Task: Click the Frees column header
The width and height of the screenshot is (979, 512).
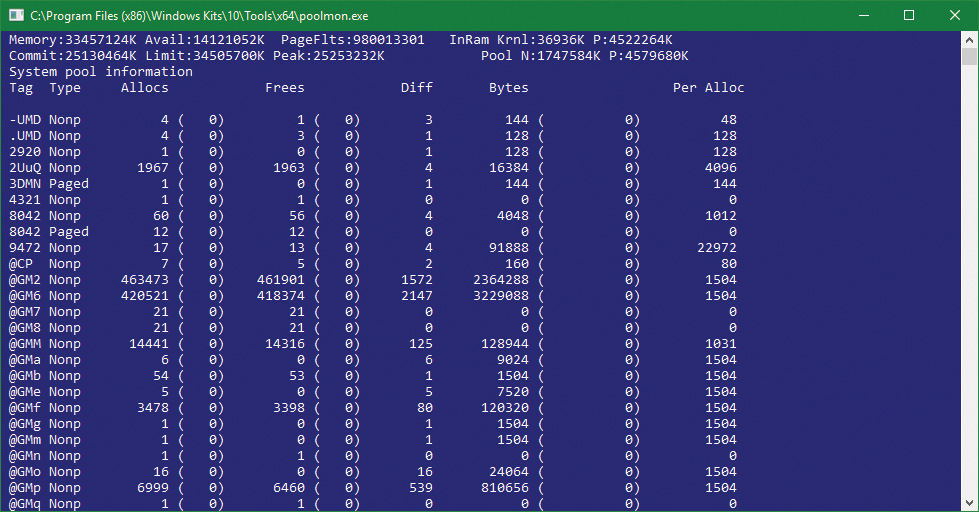Action: click(x=284, y=88)
